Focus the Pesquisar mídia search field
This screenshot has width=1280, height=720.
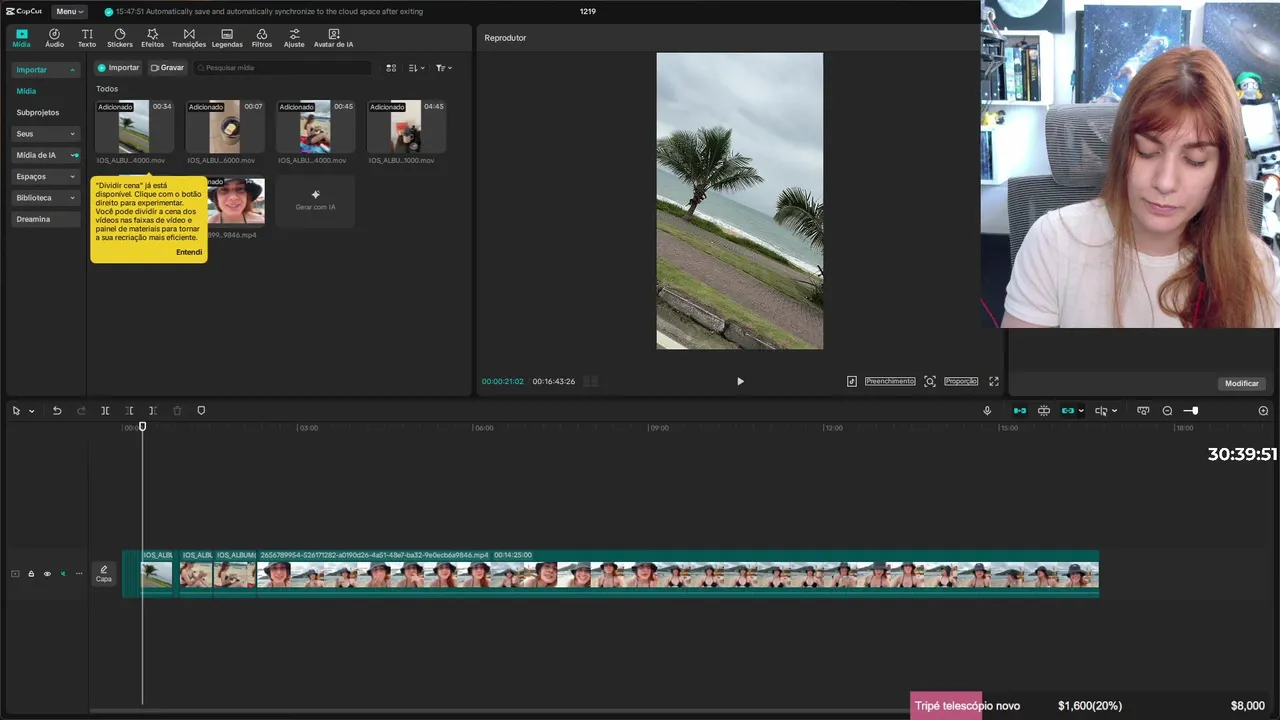tap(283, 68)
